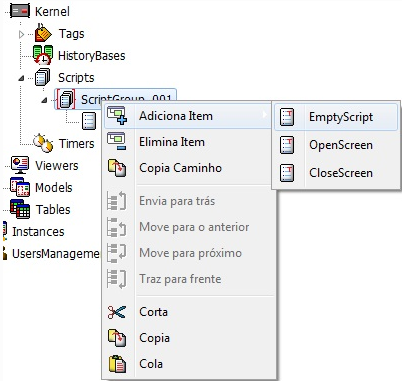Expand the Tags tree node
402x381 pixels.
[x=22, y=34]
